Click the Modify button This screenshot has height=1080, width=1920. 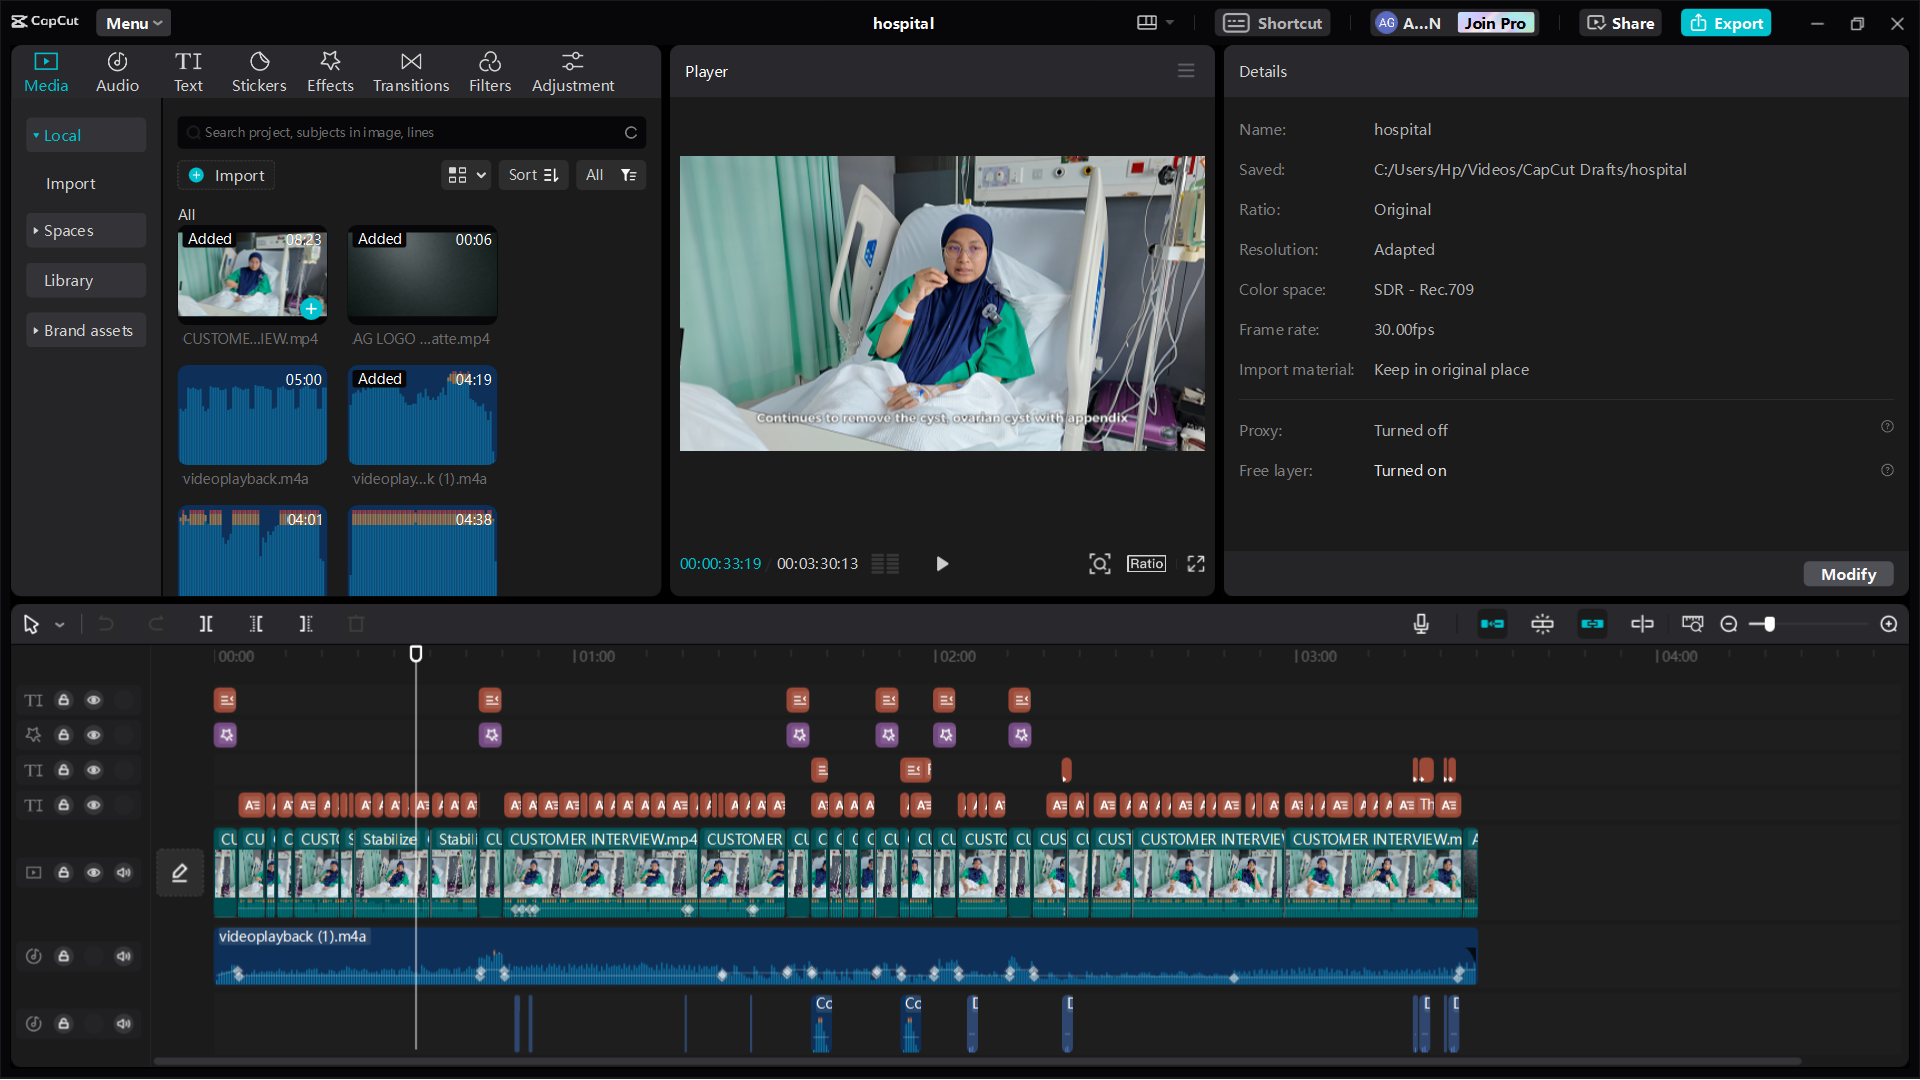tap(1848, 574)
